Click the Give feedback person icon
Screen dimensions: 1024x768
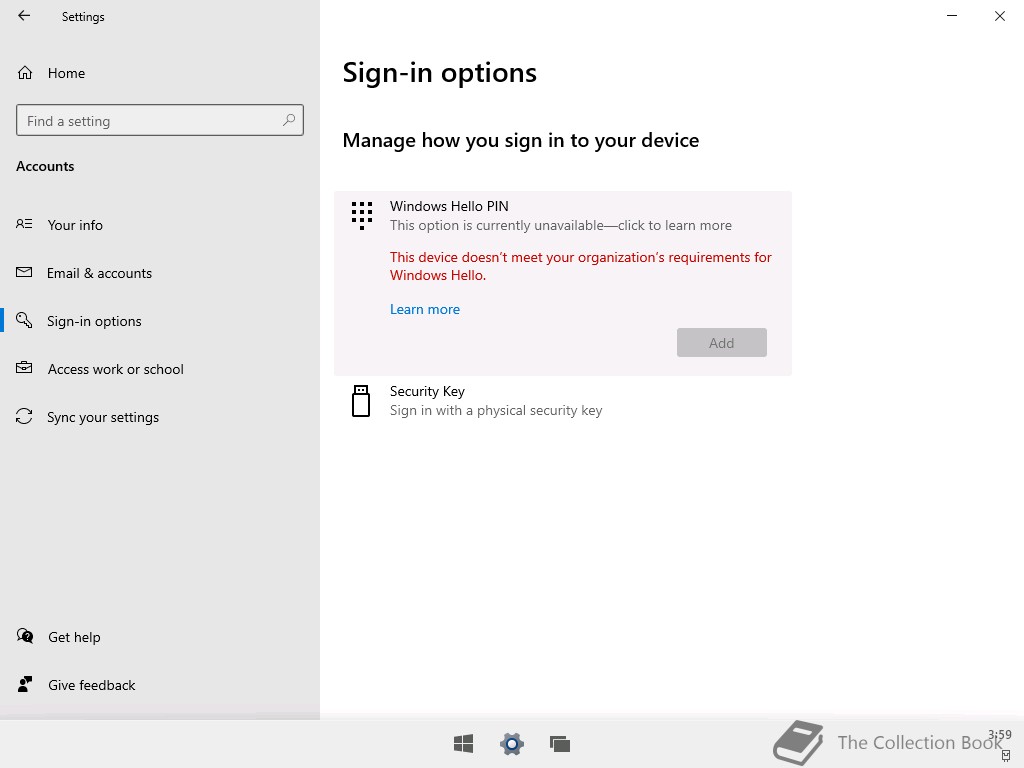click(25, 684)
